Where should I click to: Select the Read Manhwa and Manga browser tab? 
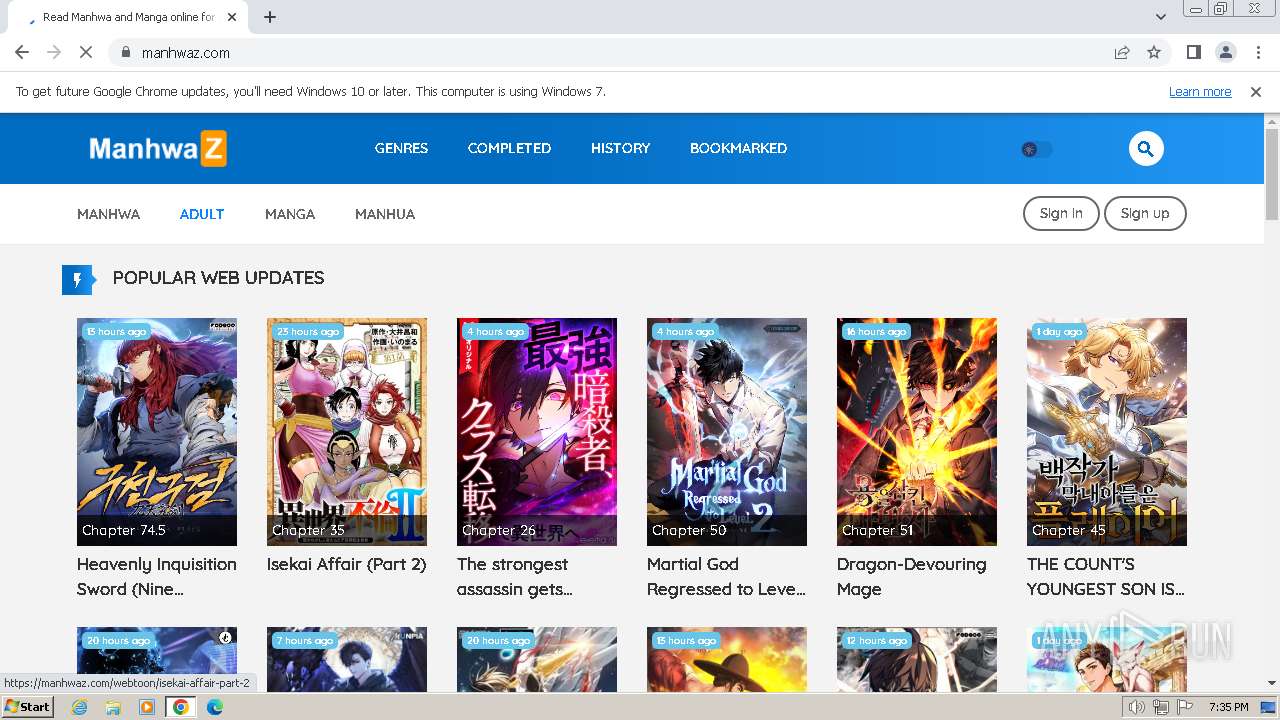click(x=128, y=17)
